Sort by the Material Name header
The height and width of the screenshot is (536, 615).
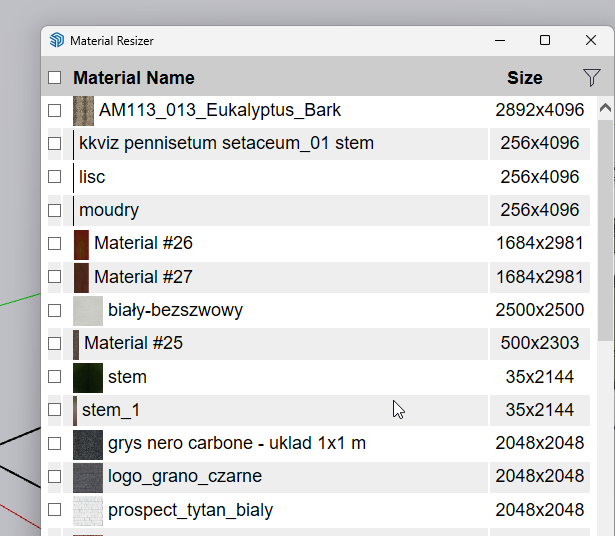134,78
